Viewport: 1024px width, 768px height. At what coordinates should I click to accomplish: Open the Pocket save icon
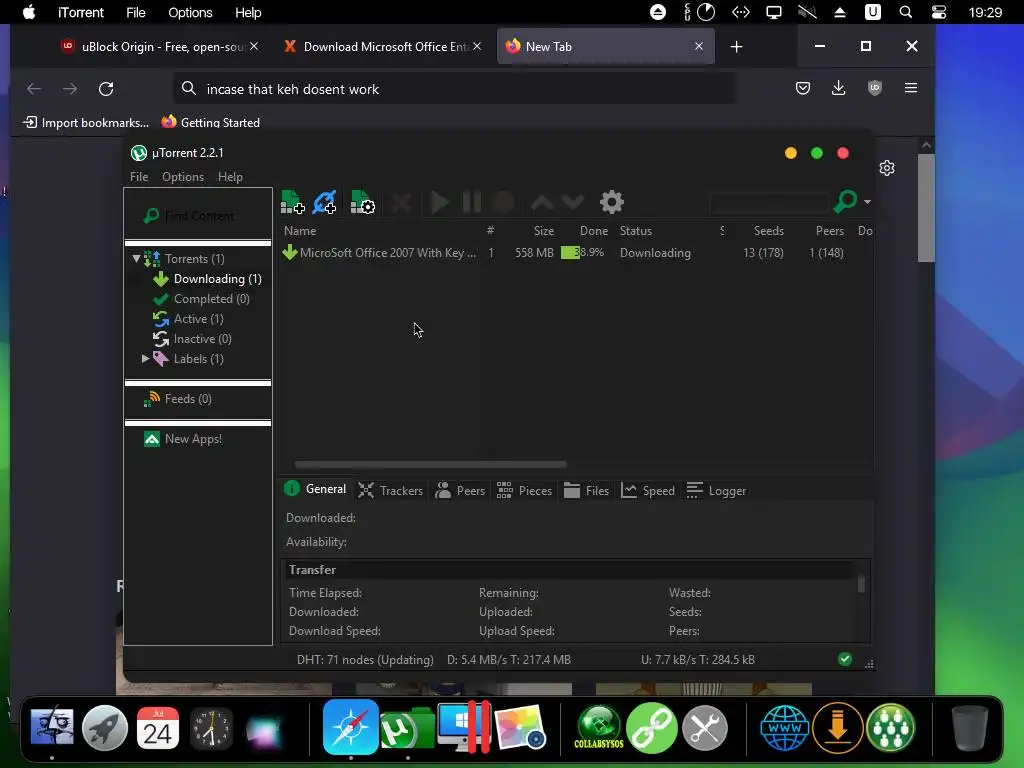(803, 88)
